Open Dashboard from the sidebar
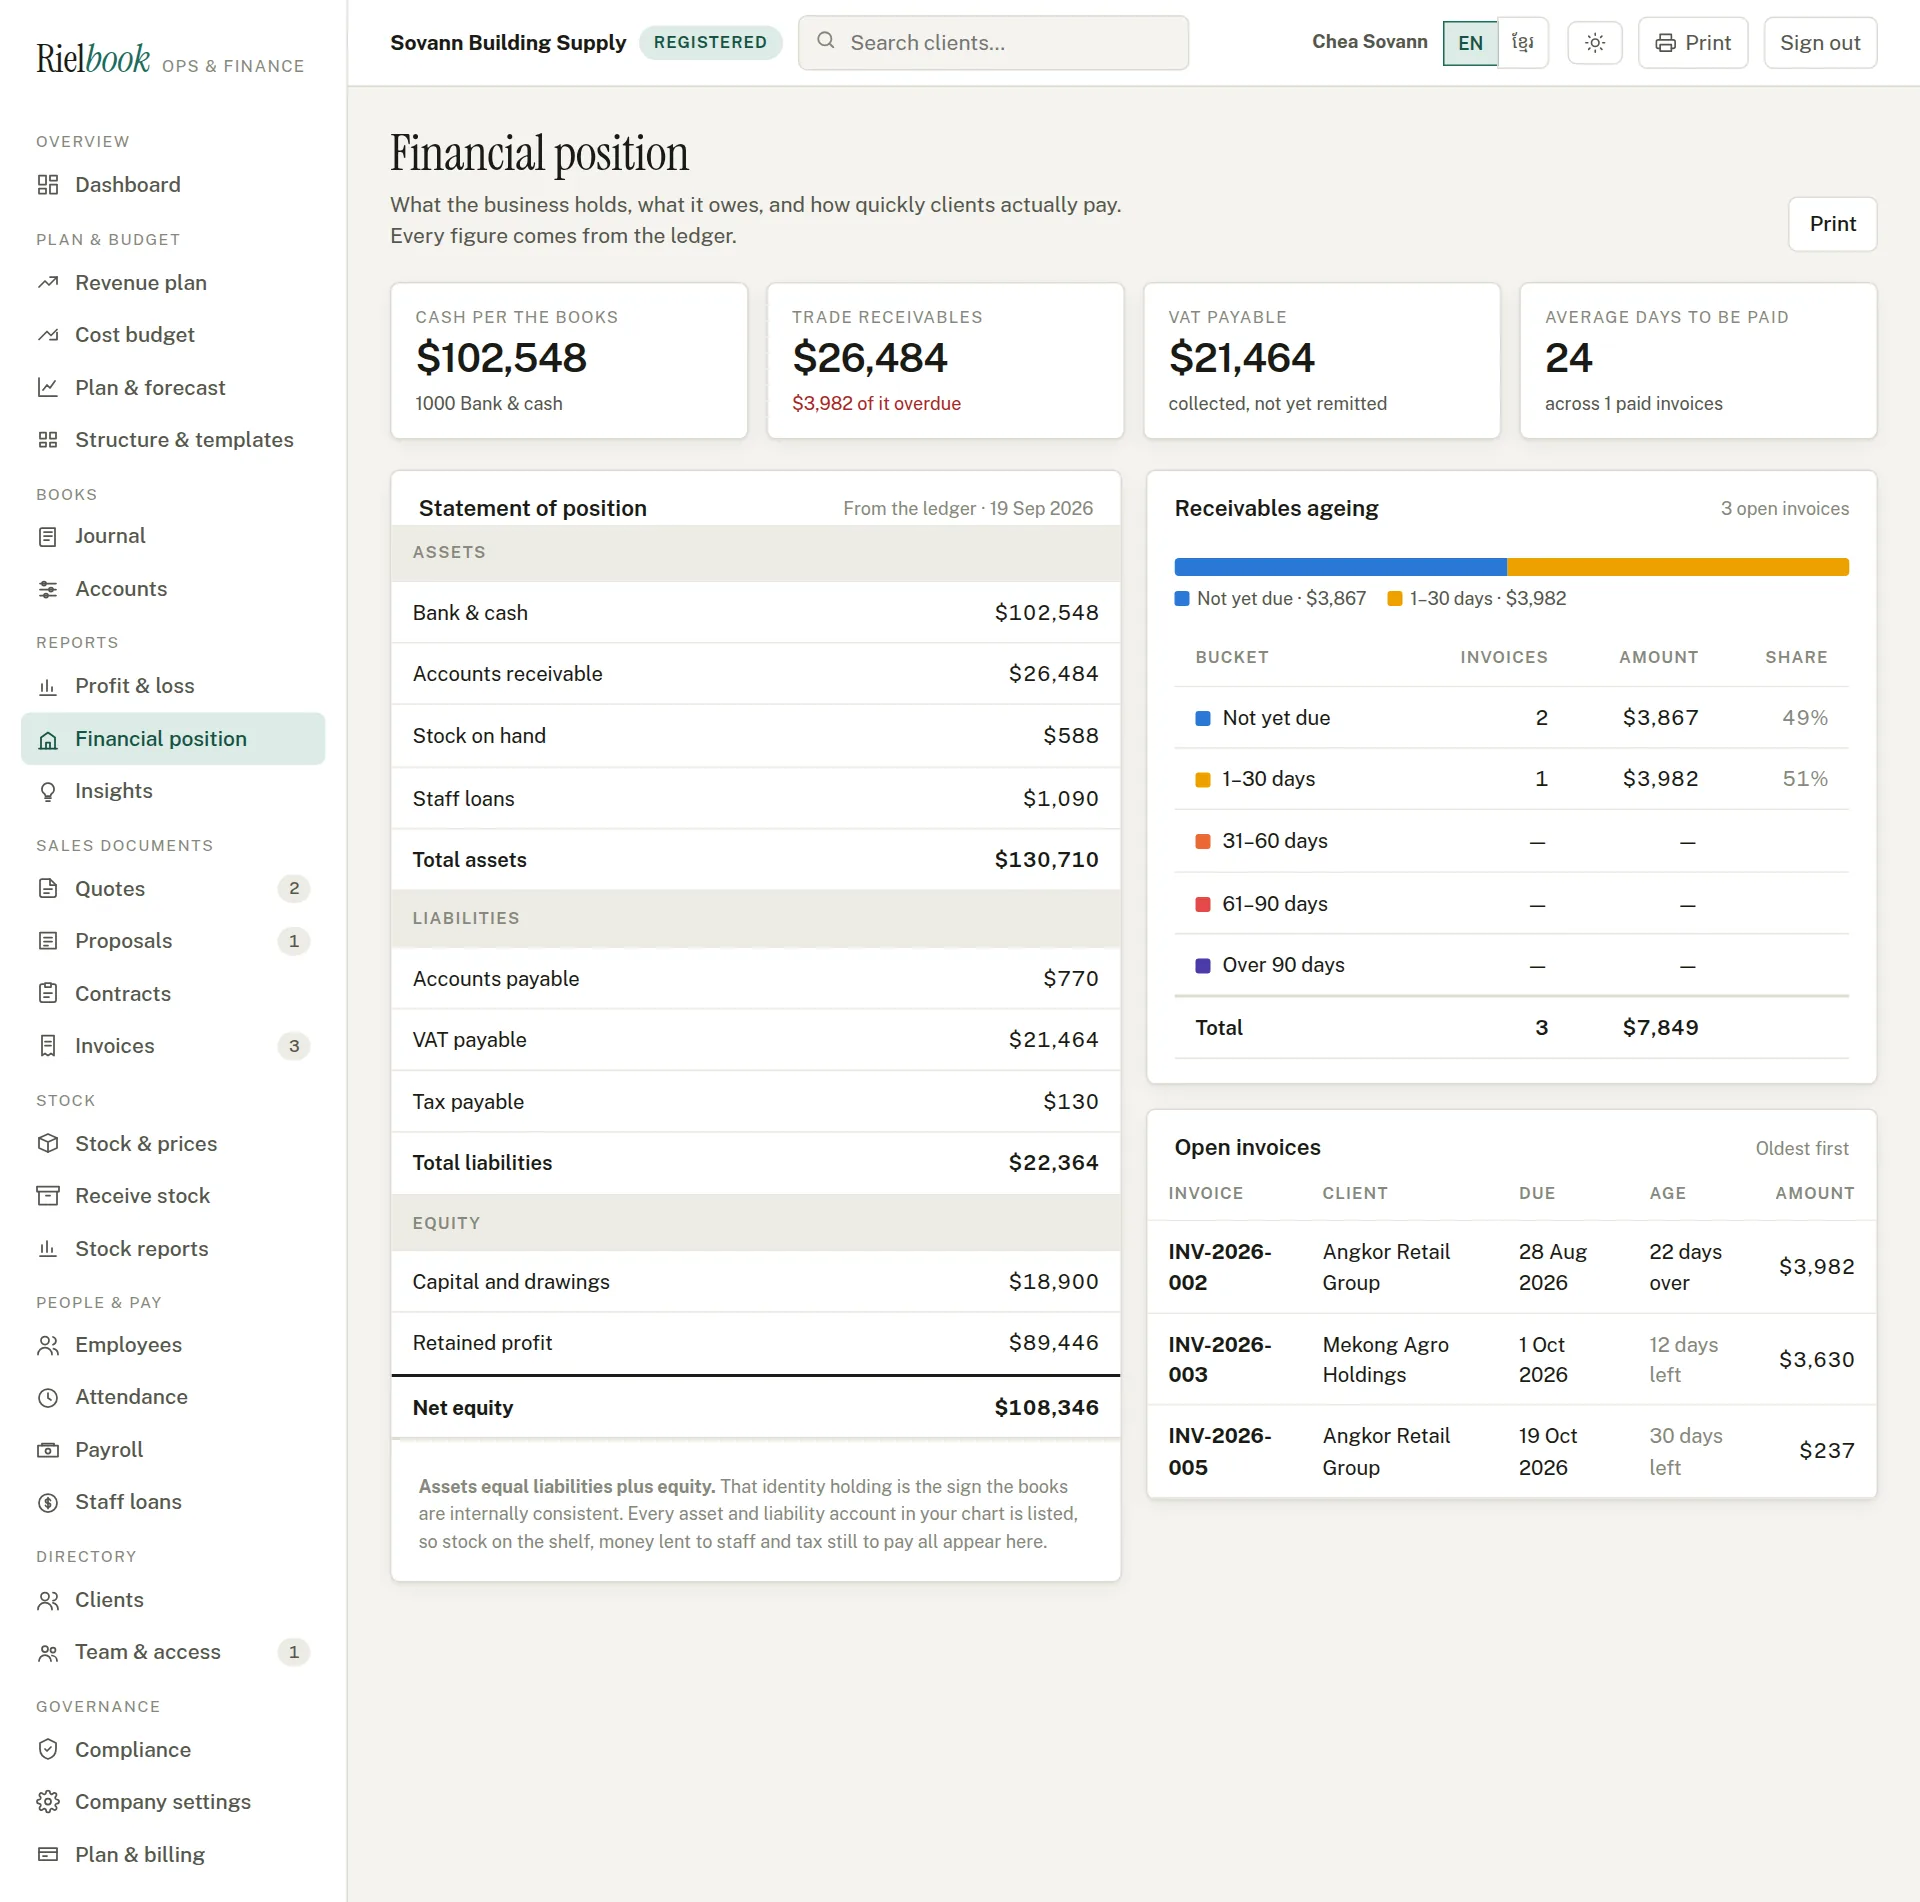1920x1902 pixels. (x=172, y=185)
